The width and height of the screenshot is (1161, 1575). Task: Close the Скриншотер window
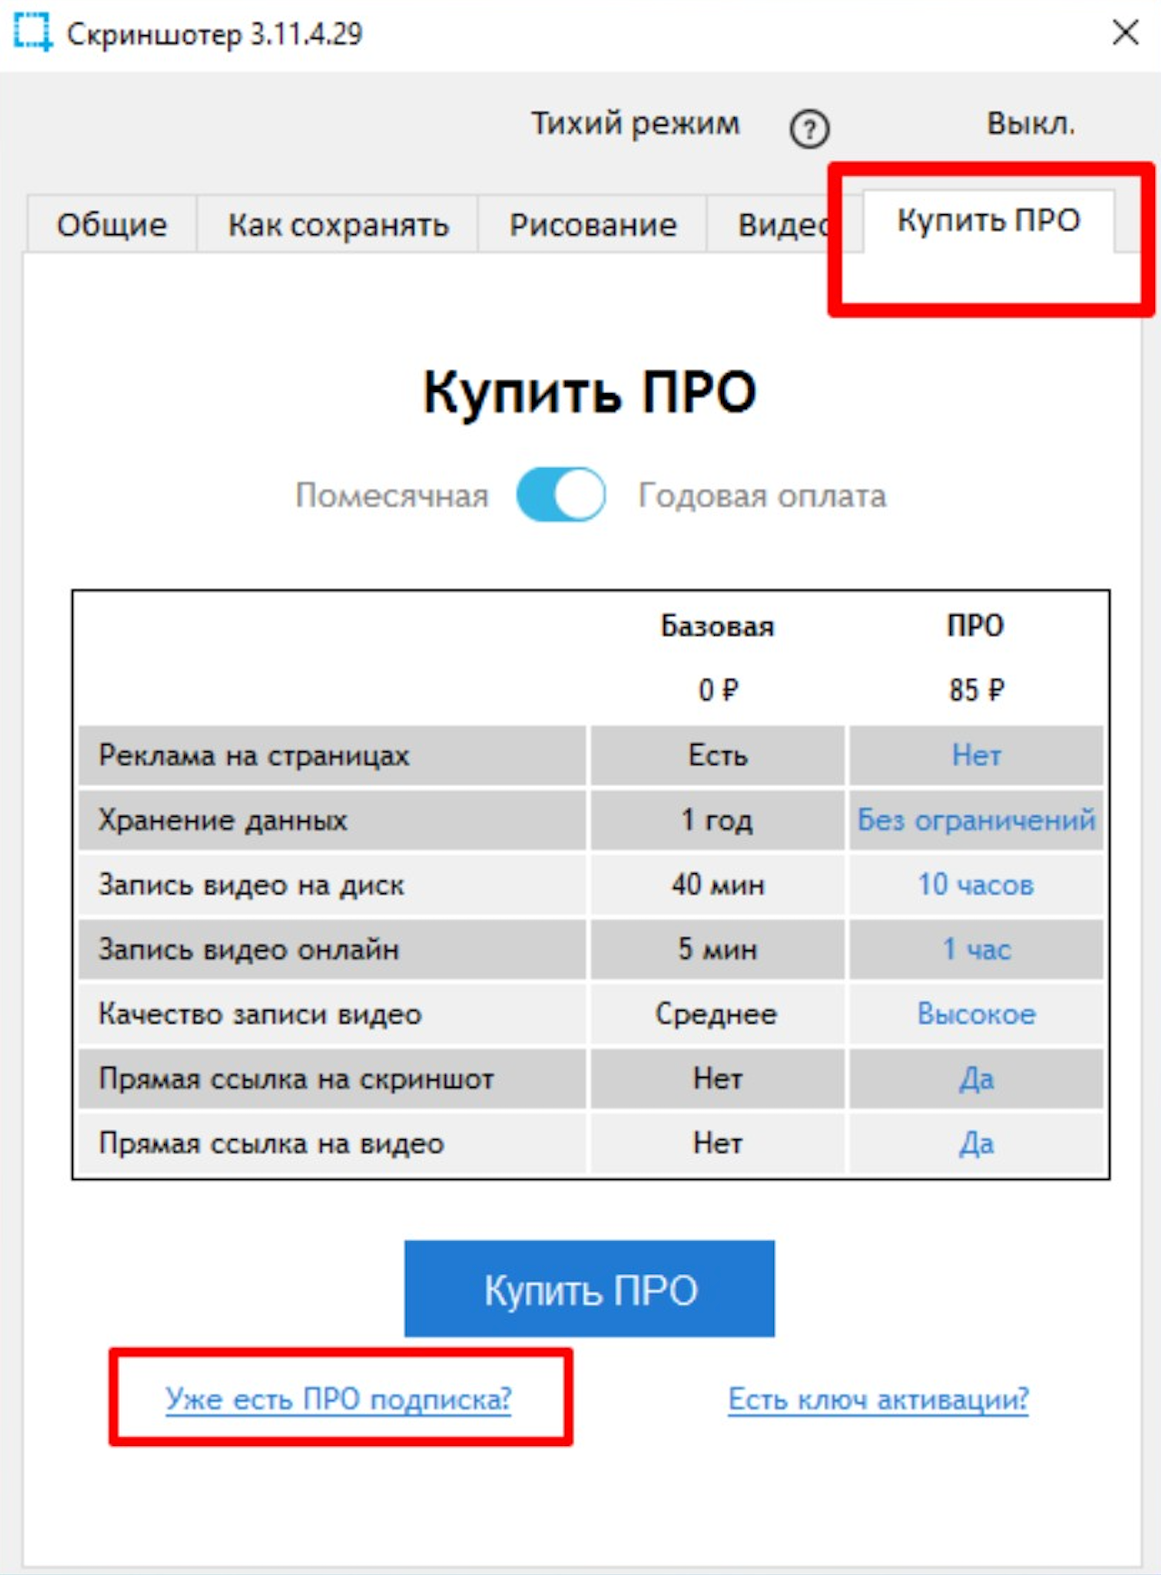pos(1126,33)
